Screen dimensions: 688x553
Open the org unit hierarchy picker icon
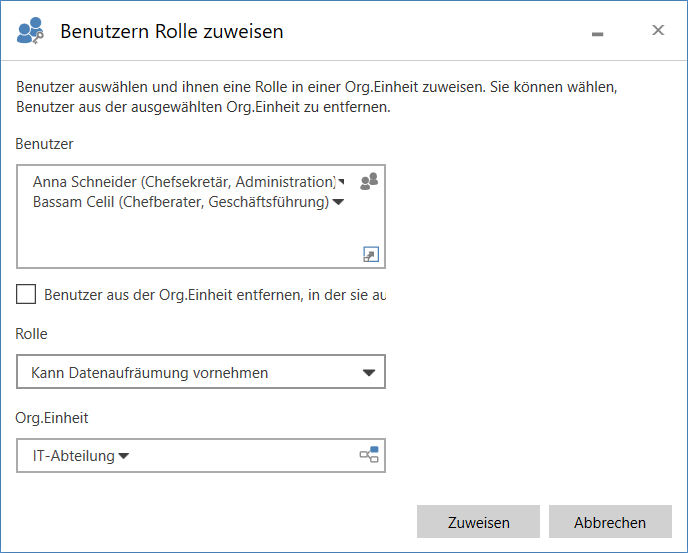coord(369,456)
